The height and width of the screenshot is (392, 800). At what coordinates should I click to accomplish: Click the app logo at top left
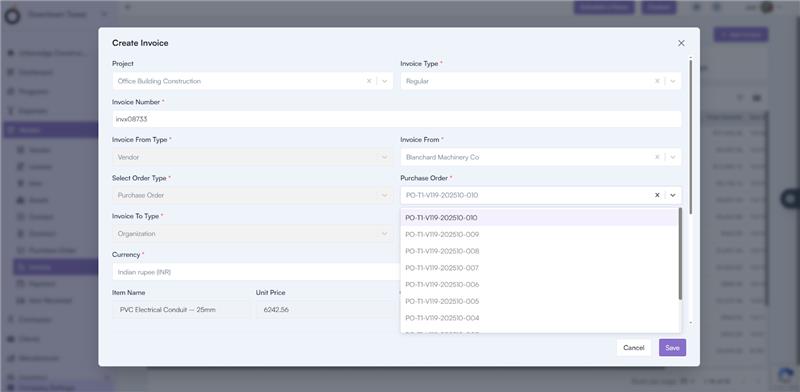(12, 15)
